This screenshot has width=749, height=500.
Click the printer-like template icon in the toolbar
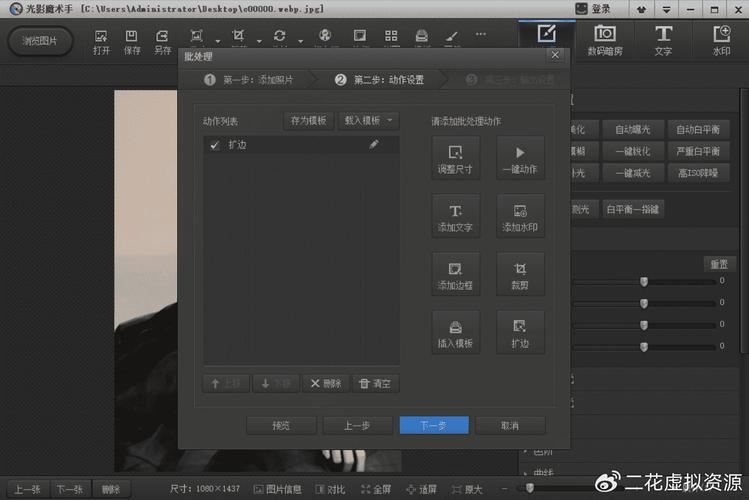(421, 36)
